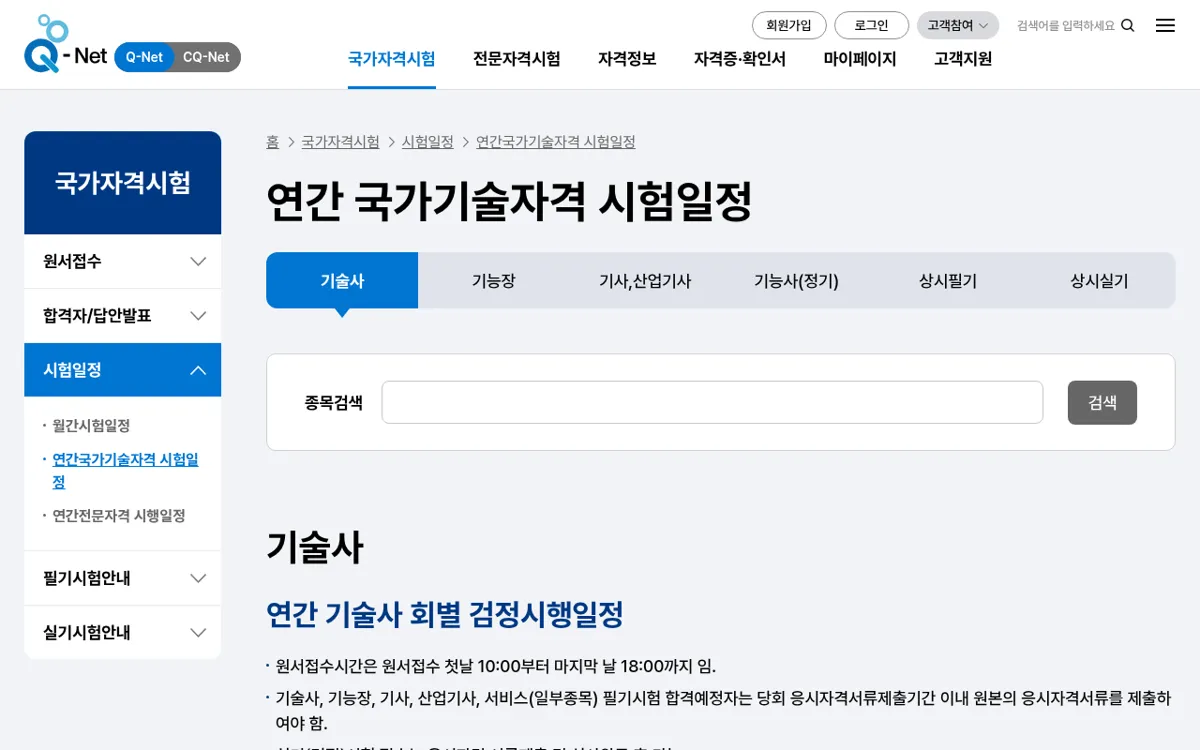Click the gray 검색 button
The height and width of the screenshot is (750, 1200).
click(1102, 402)
